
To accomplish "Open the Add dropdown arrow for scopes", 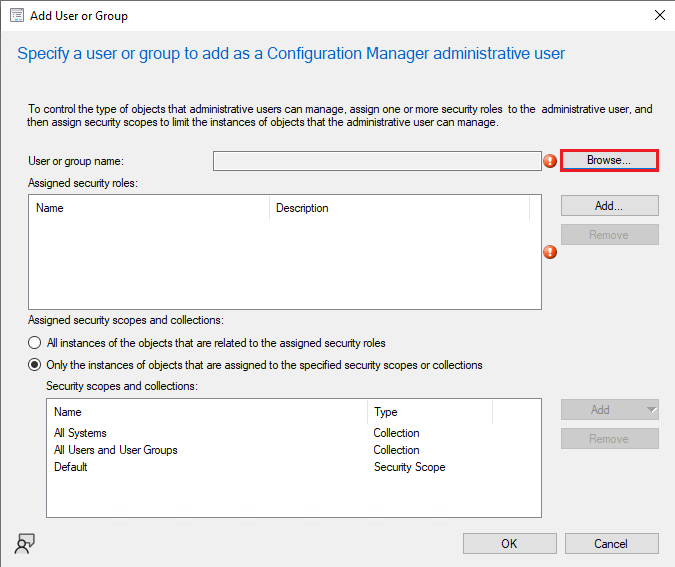I will pyautogui.click(x=652, y=409).
